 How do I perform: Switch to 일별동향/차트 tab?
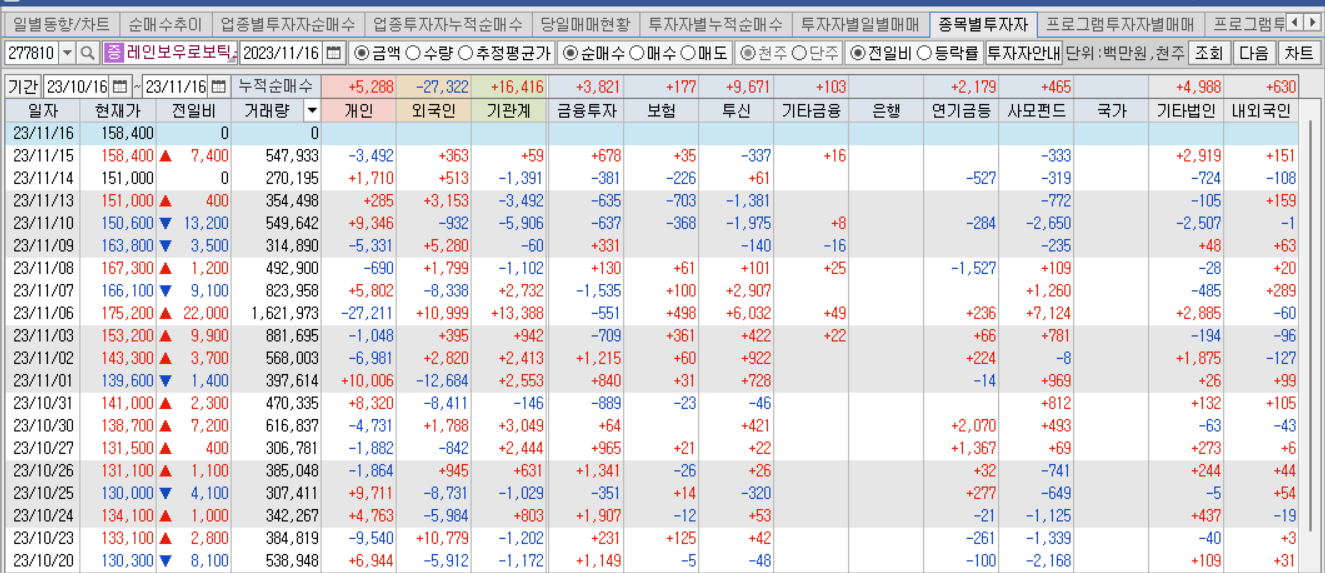(x=60, y=23)
